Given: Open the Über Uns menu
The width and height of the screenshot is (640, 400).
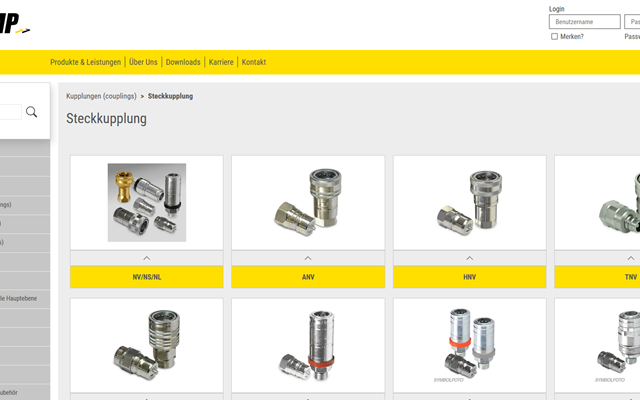Looking at the screenshot, I should (143, 62).
